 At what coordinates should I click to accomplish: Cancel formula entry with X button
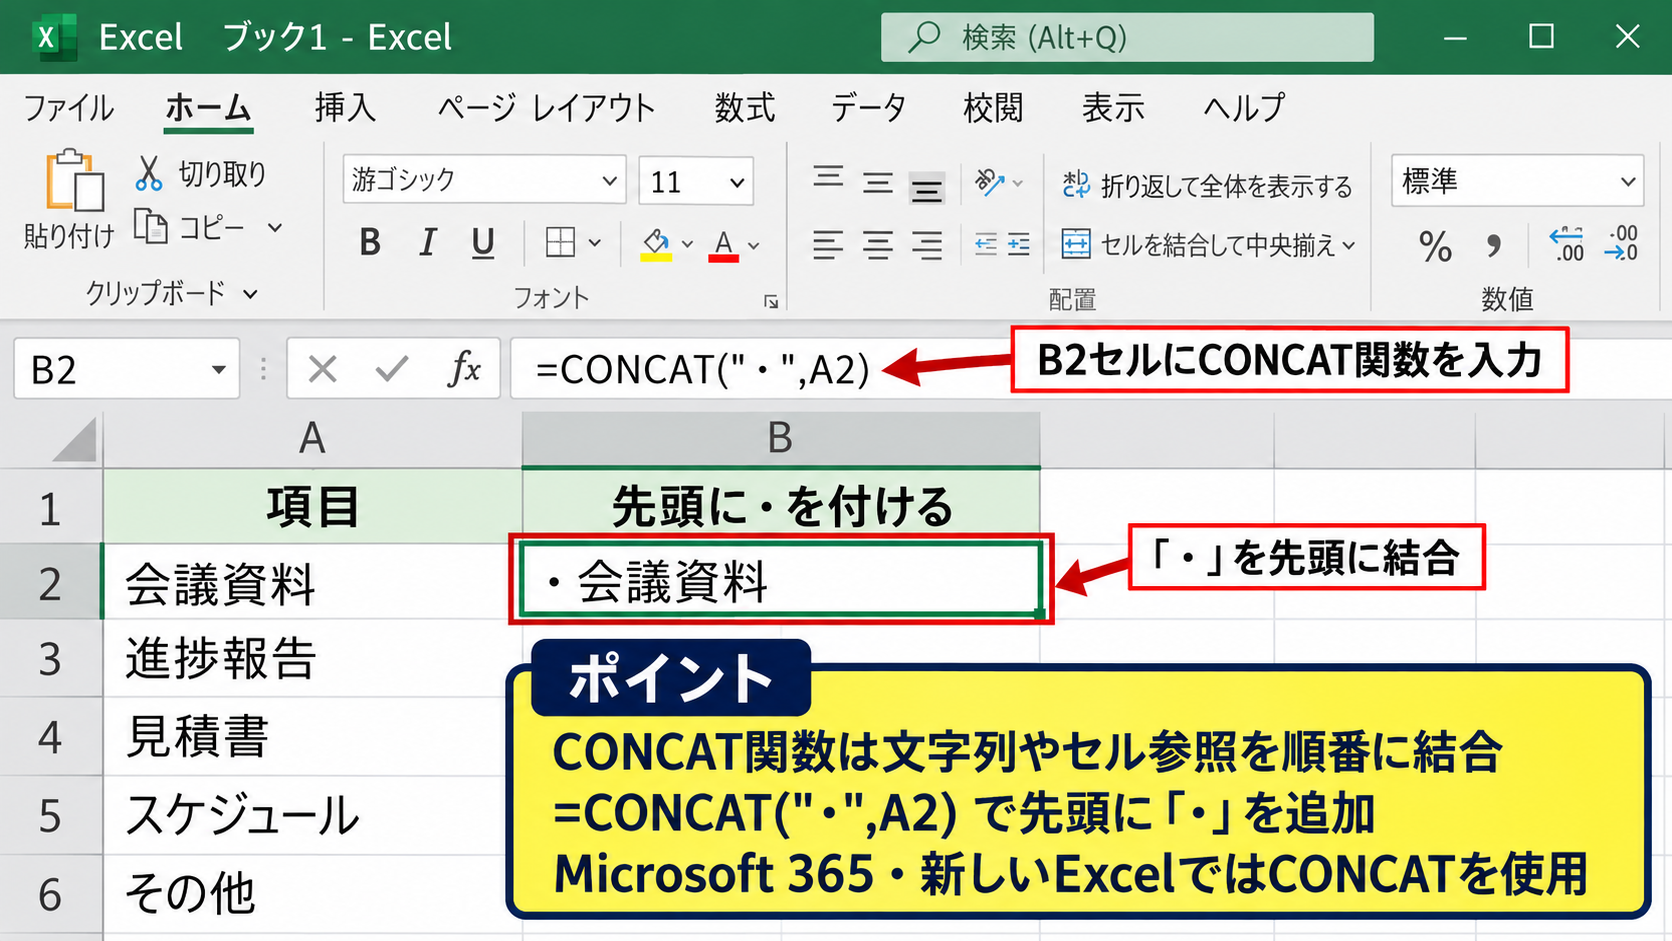pyautogui.click(x=322, y=369)
